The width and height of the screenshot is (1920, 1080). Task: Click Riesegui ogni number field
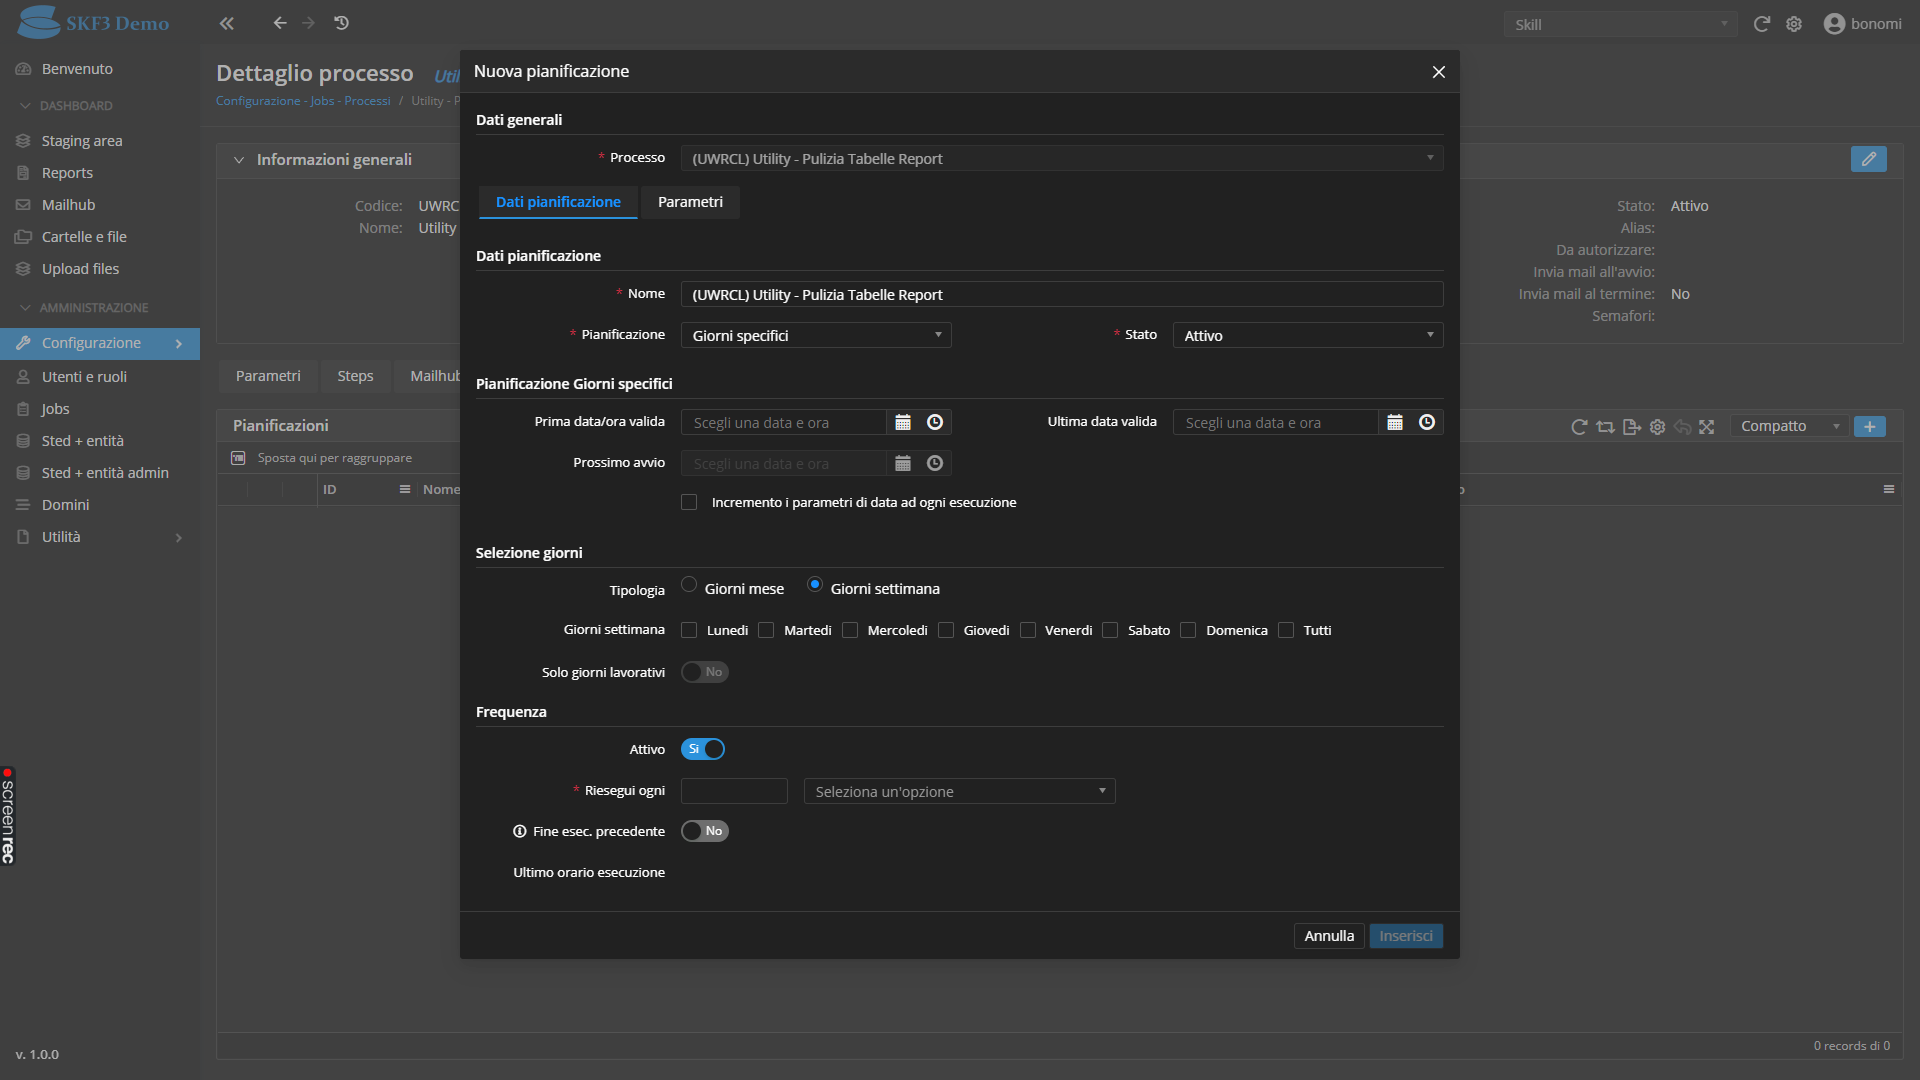pos(734,791)
